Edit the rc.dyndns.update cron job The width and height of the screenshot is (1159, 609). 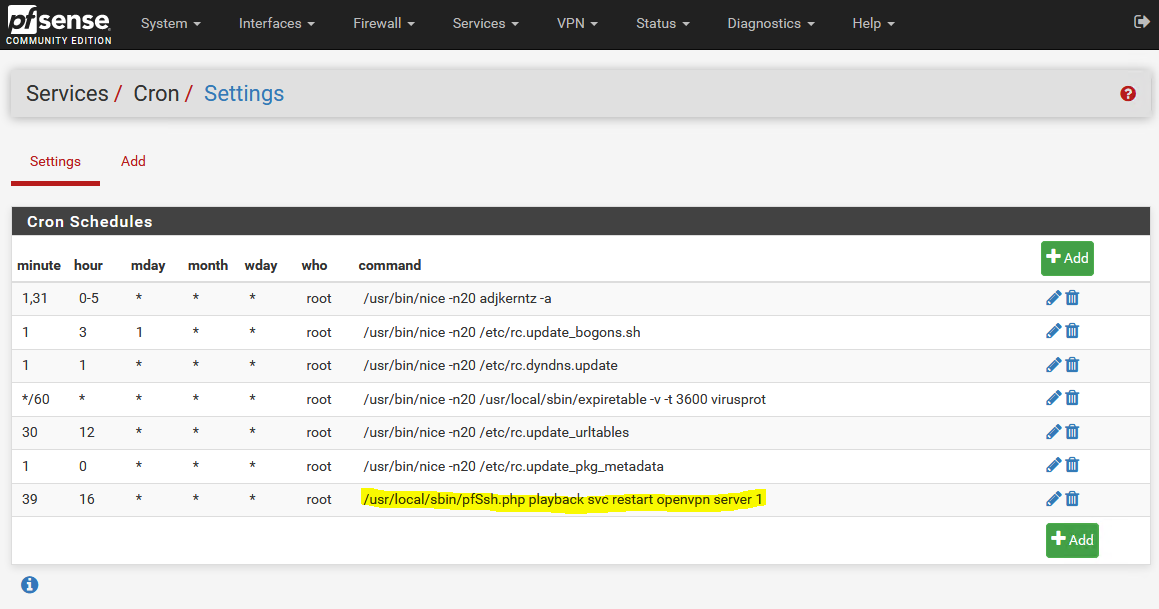click(x=1053, y=365)
